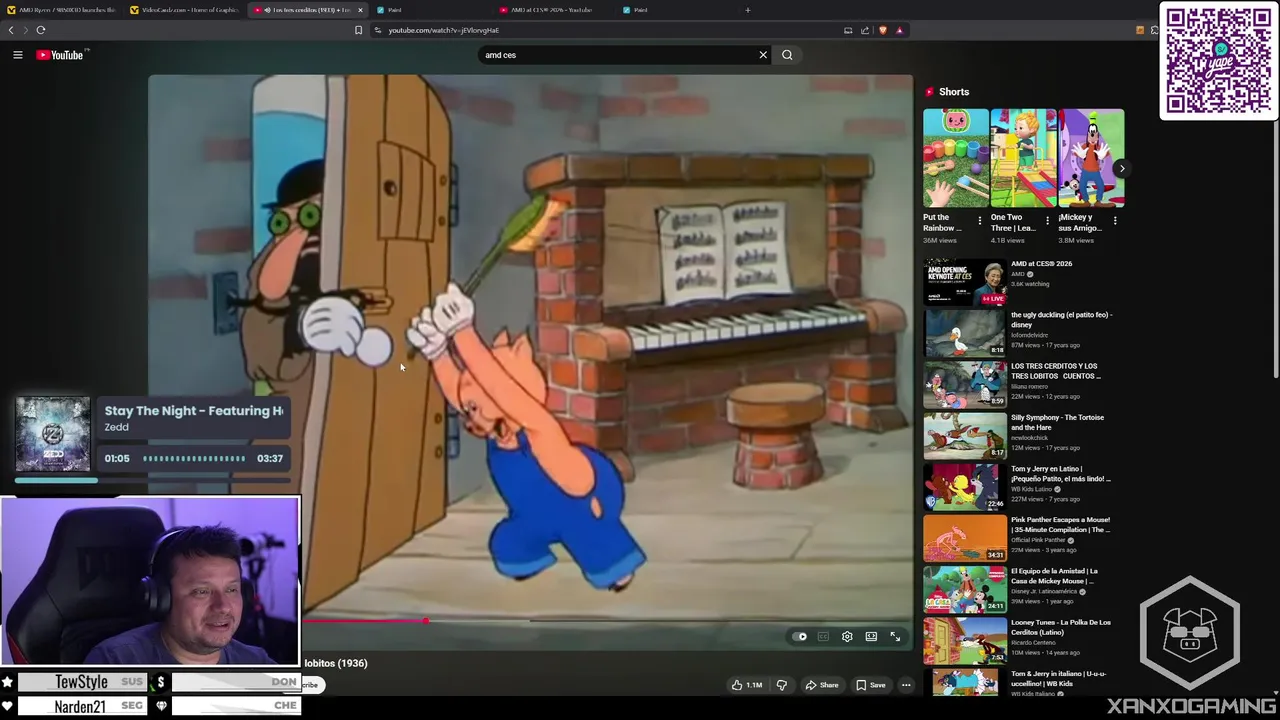Save the video to a playlist
1280x720 pixels.
870,685
